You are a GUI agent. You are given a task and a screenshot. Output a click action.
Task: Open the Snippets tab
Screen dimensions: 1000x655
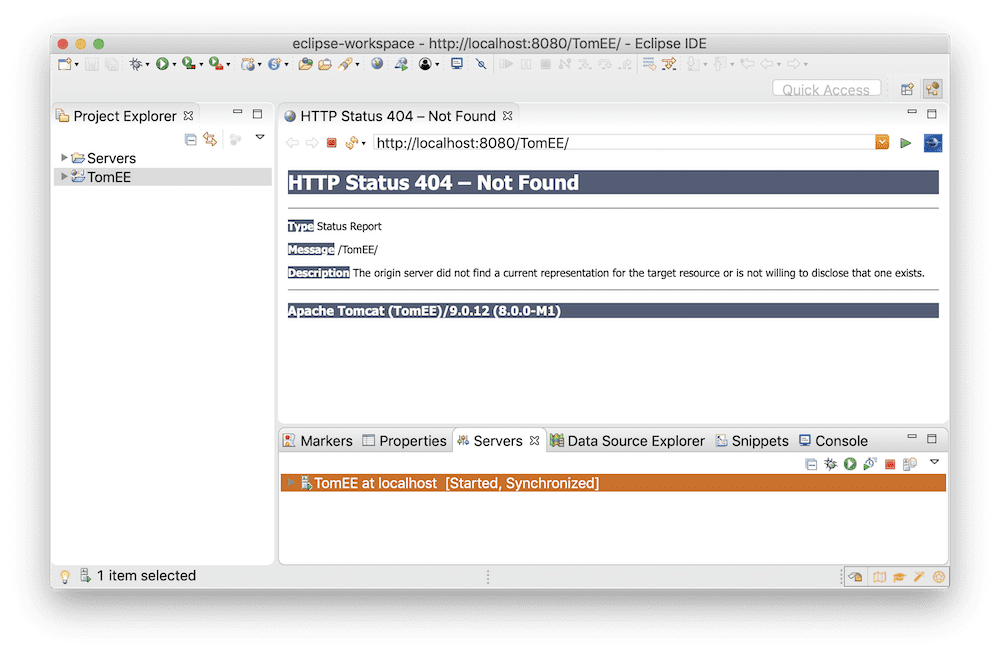752,441
